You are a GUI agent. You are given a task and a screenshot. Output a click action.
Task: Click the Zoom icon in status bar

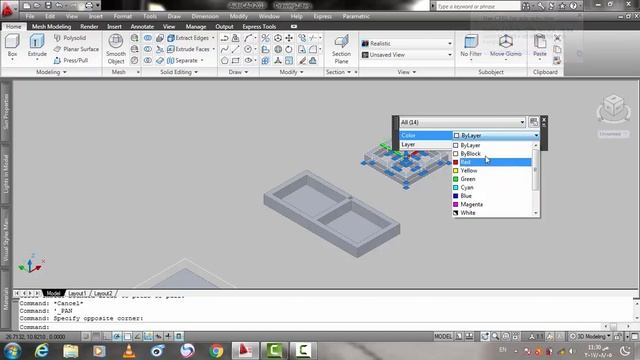pyautogui.click(x=495, y=336)
